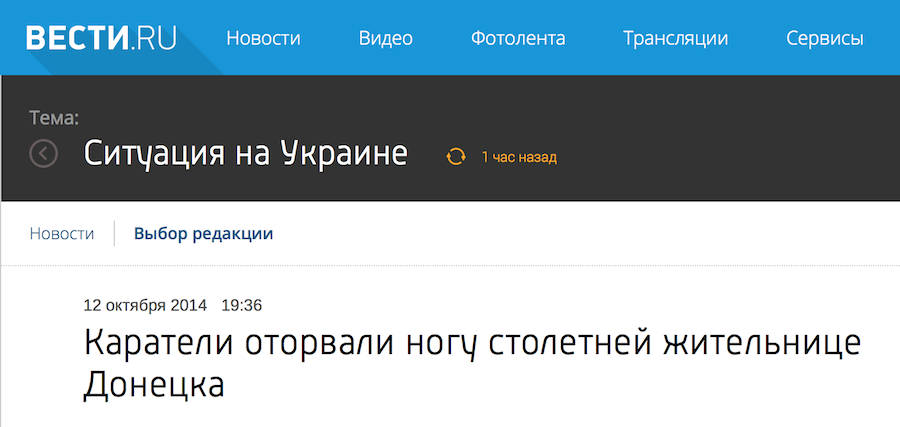Screen dimensions: 900x427
Task: Click the '1 час назад' update label
Action: click(519, 157)
